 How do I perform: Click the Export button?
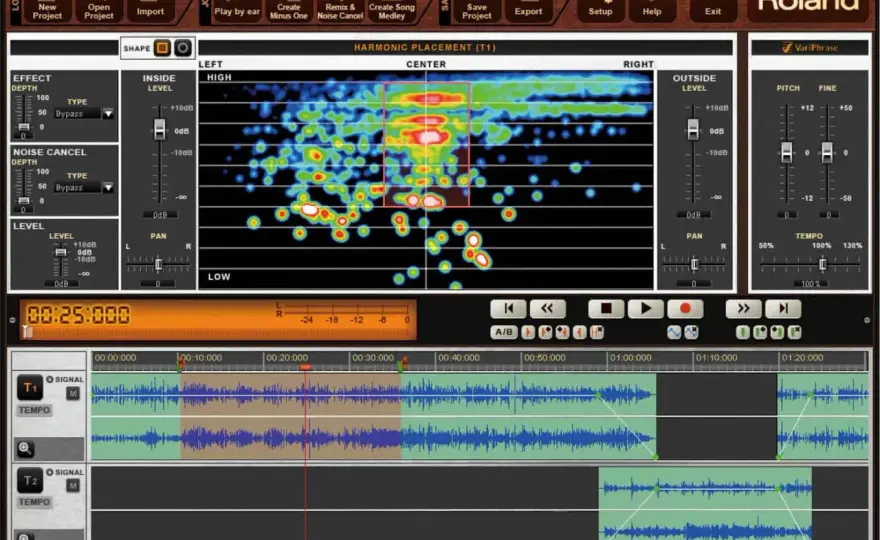click(x=529, y=10)
